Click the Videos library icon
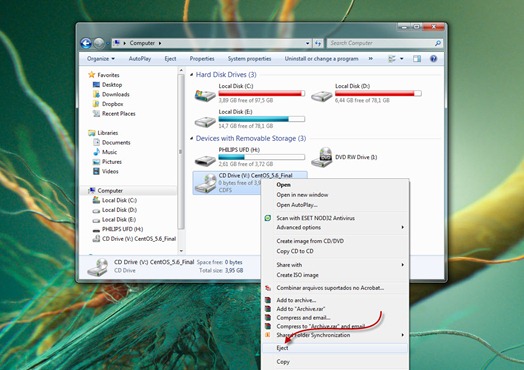This screenshot has width=524, height=370. [x=96, y=171]
